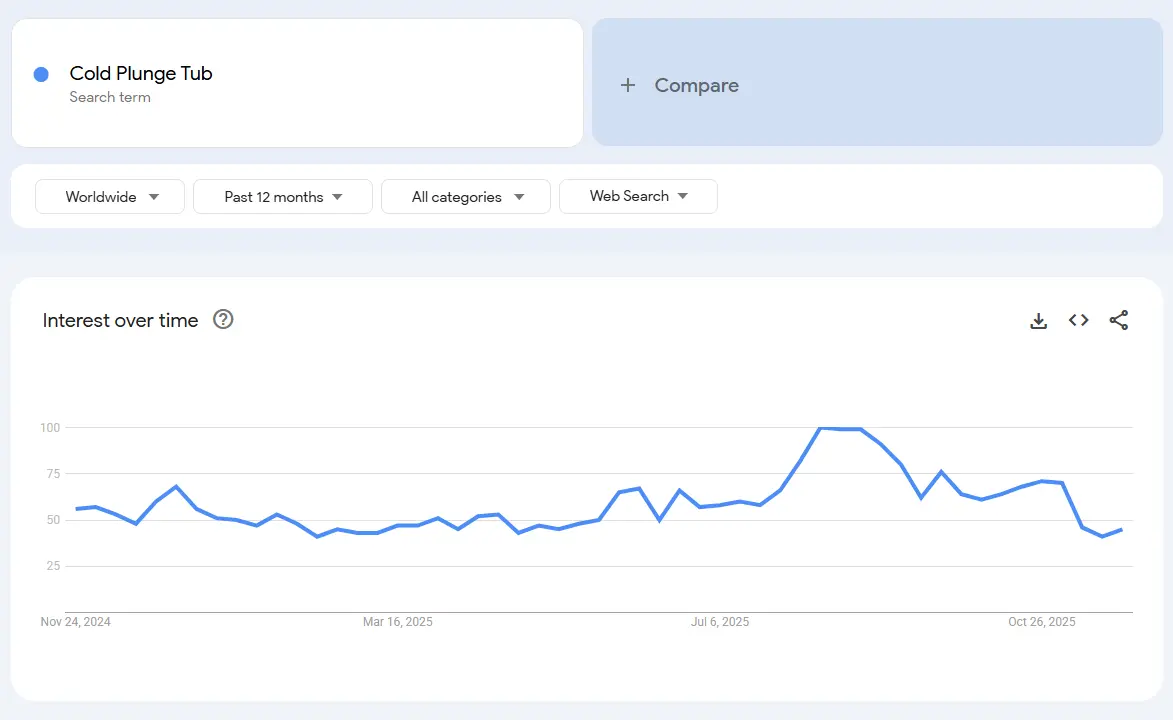1173x720 pixels.
Task: Click the Jul 6, 2025 axis label
Action: coord(720,621)
